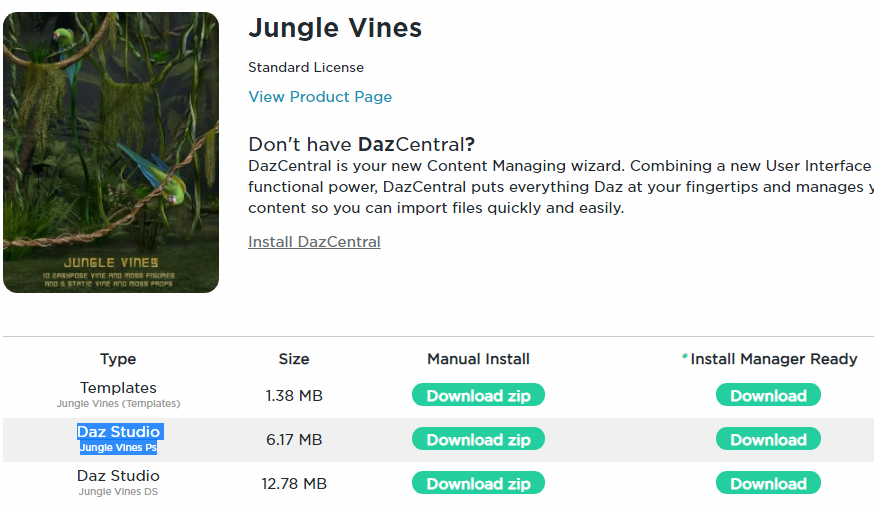Click the Jungle Vines DS subtitle text

118,492
